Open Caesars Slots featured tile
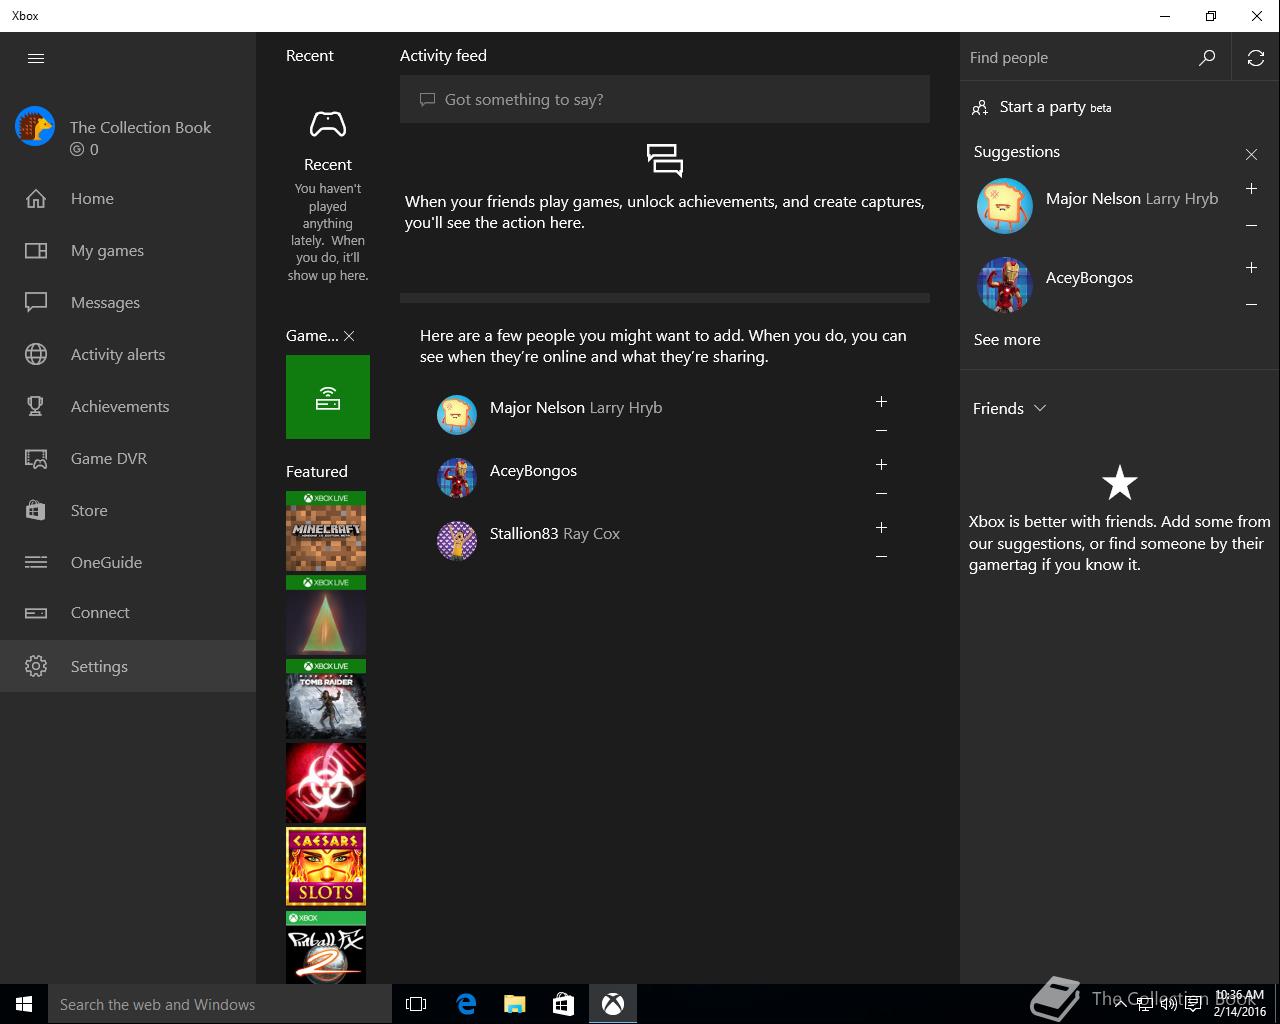1280x1024 pixels. [326, 866]
